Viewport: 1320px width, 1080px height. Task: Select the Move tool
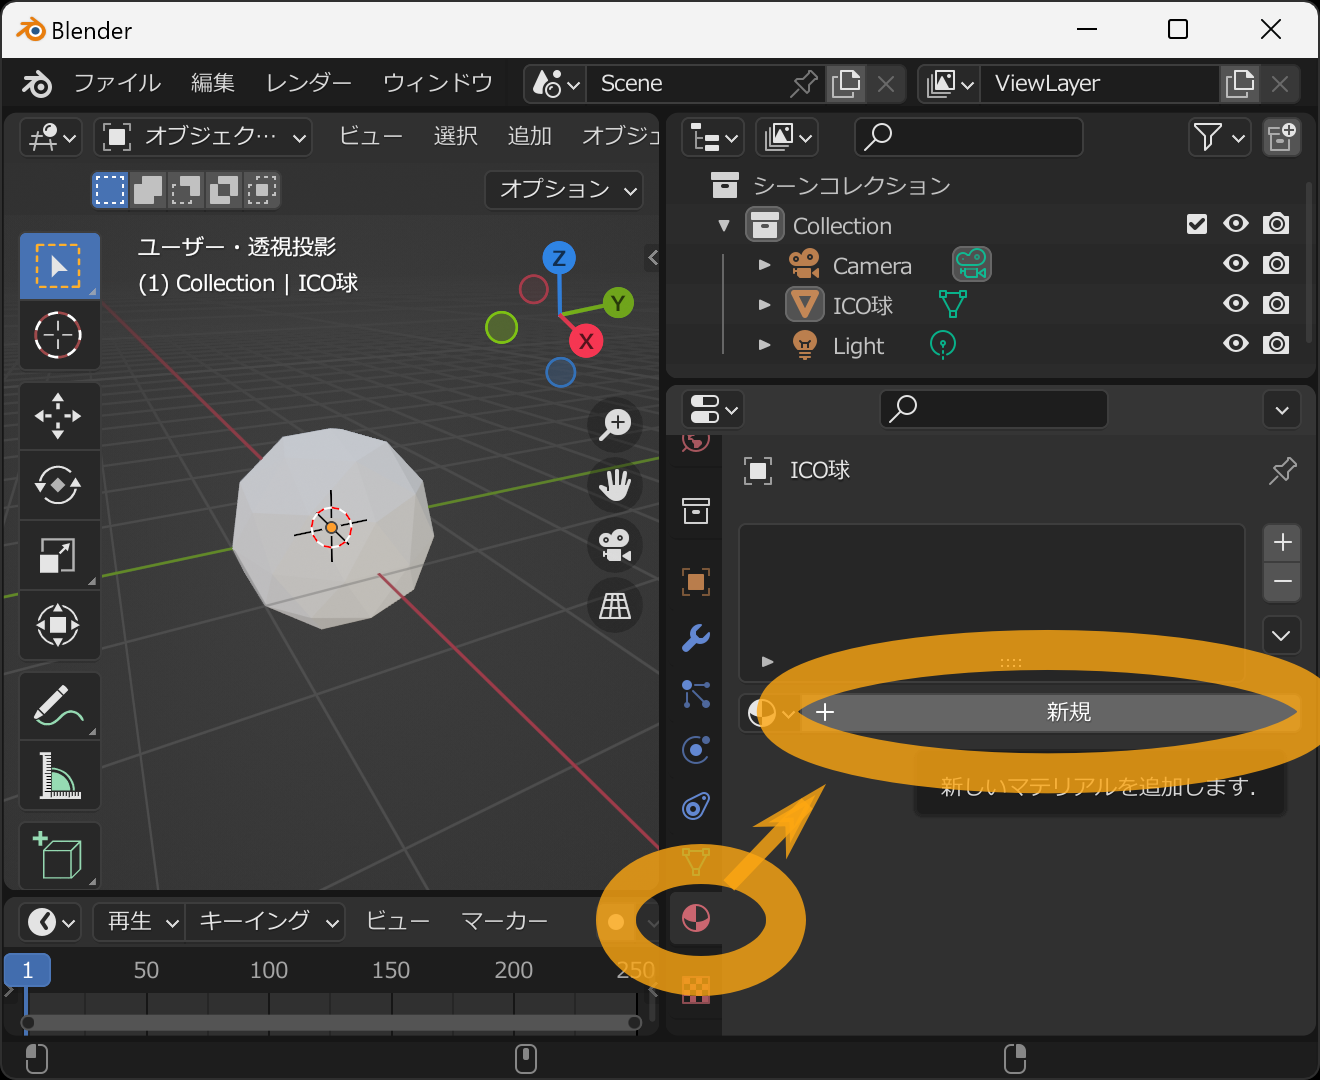pos(59,416)
